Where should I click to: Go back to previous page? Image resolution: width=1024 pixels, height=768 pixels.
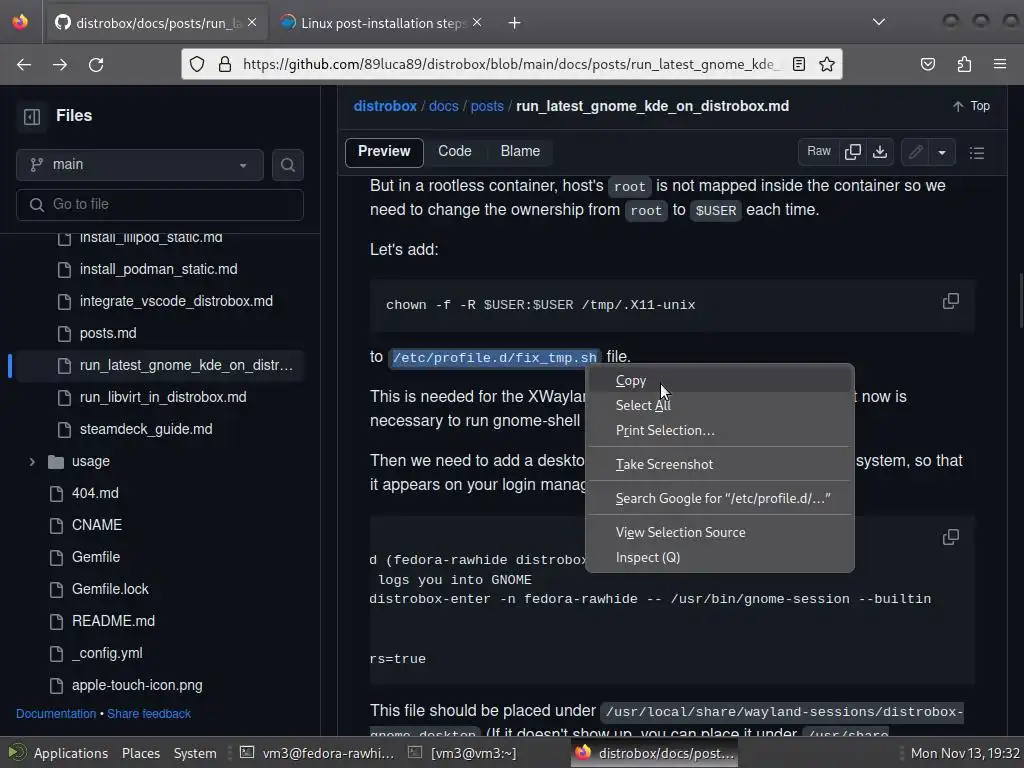coord(24,65)
